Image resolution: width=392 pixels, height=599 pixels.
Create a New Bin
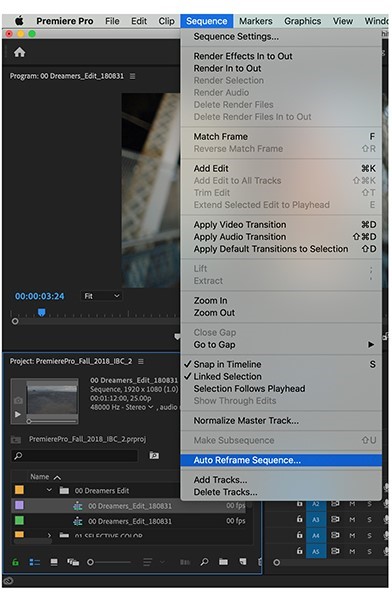click(223, 562)
